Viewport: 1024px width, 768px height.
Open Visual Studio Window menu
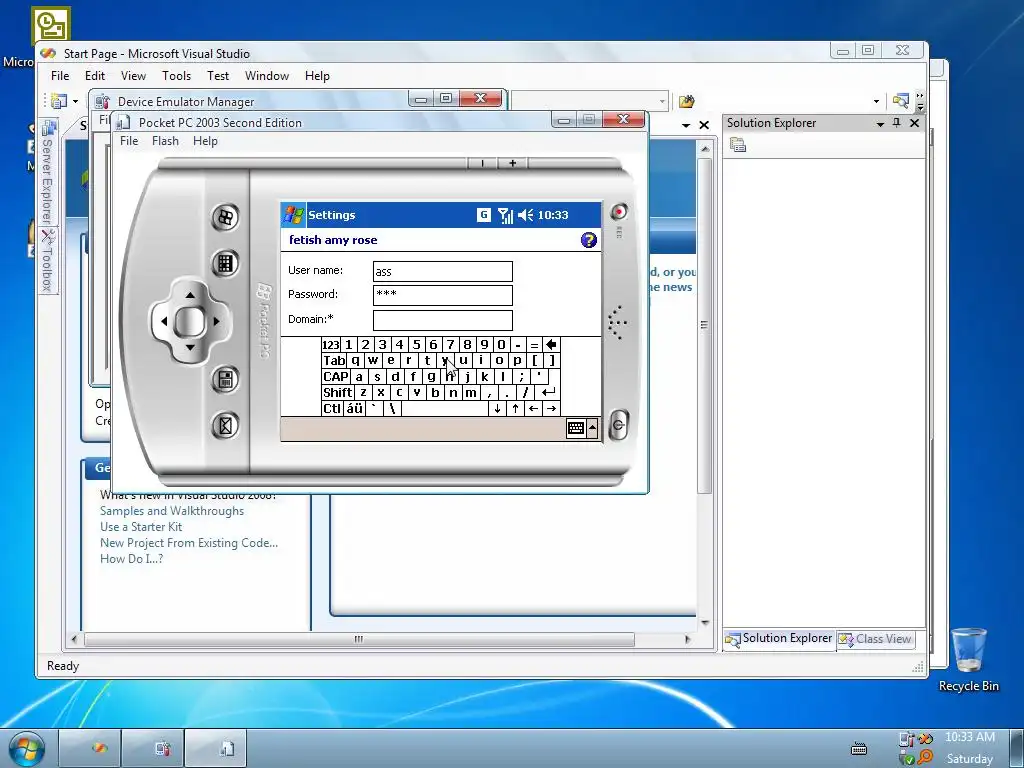[x=266, y=76]
